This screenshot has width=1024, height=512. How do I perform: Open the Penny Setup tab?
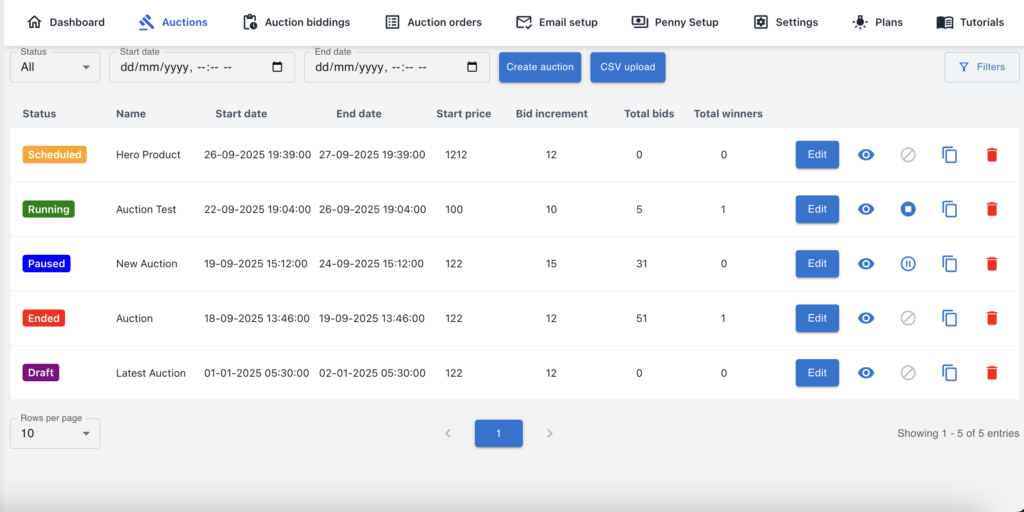[675, 22]
